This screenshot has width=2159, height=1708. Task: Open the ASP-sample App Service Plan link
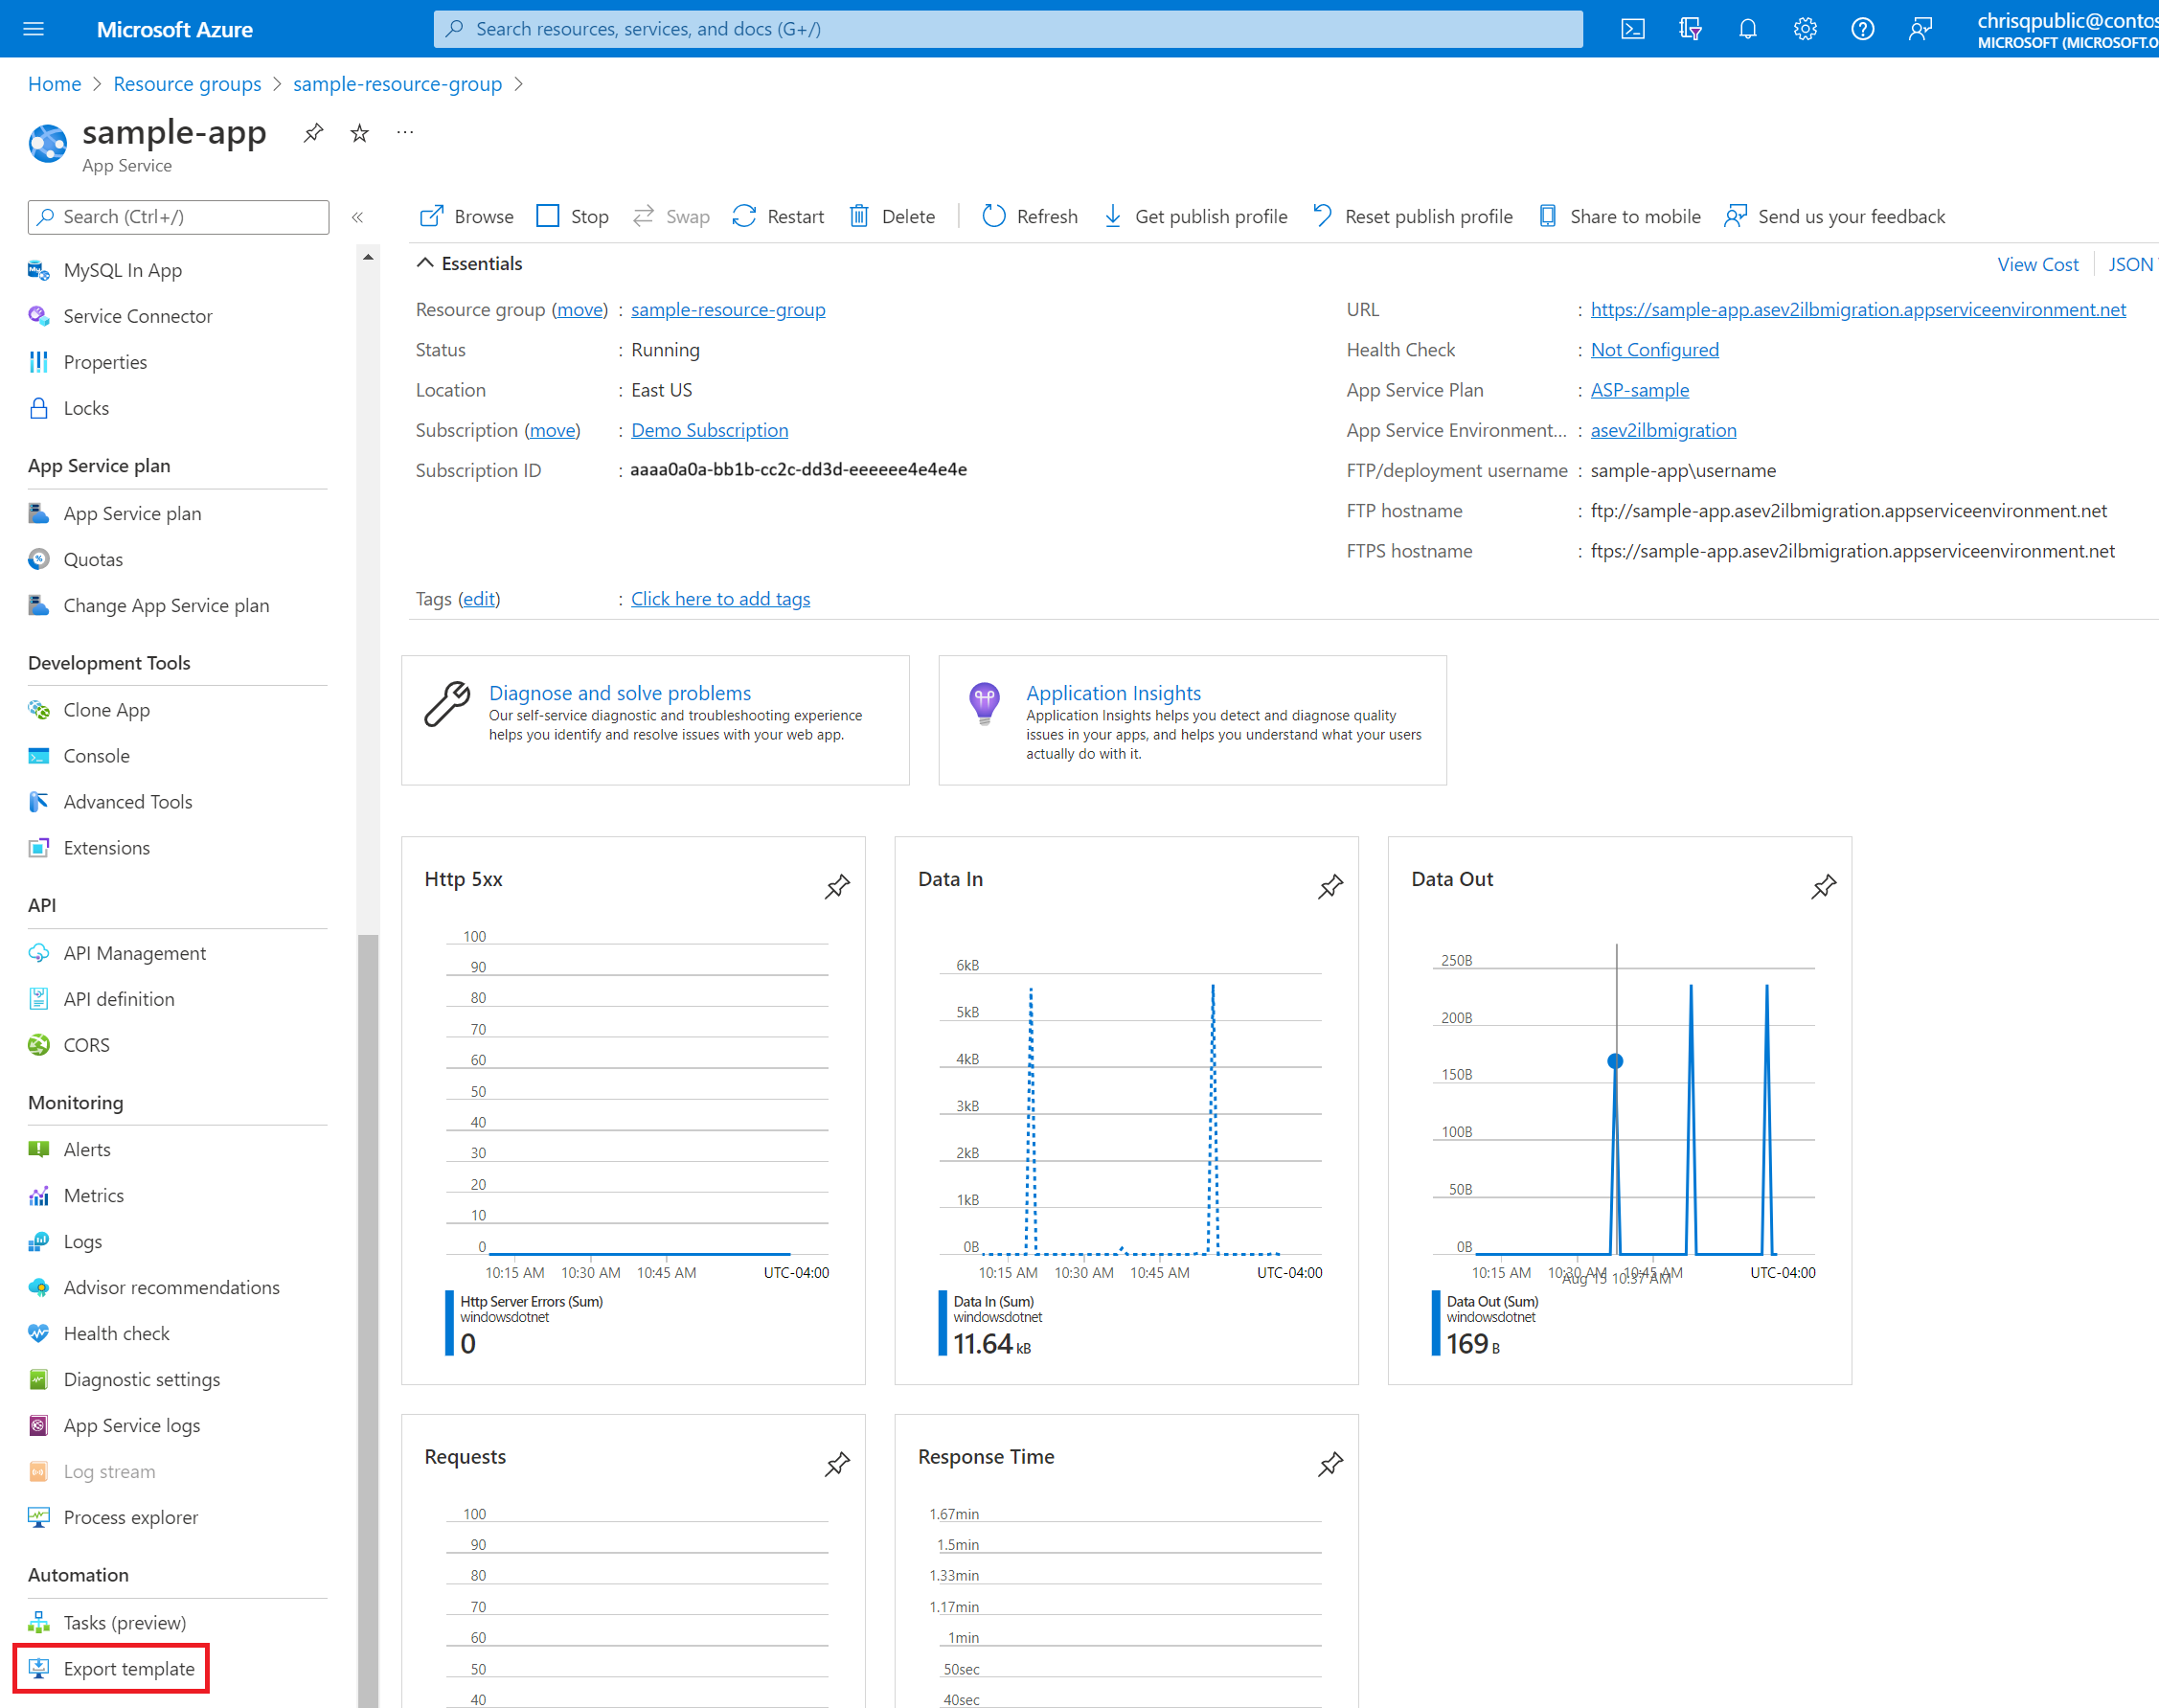(1637, 389)
